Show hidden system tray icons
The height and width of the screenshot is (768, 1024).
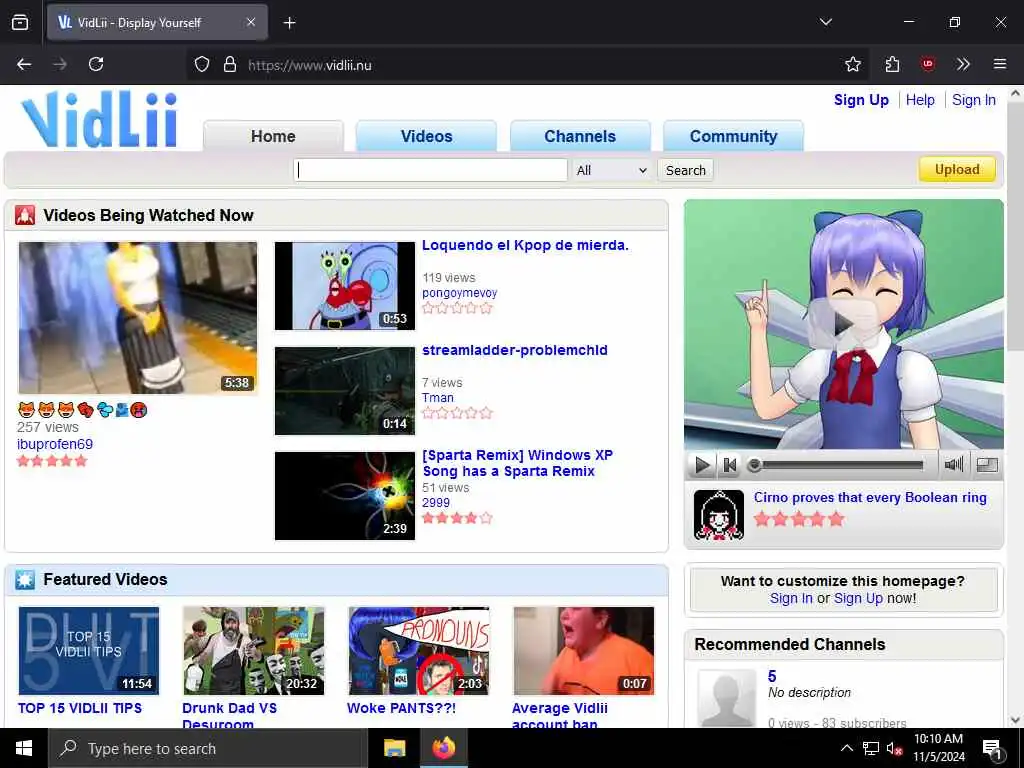point(846,748)
